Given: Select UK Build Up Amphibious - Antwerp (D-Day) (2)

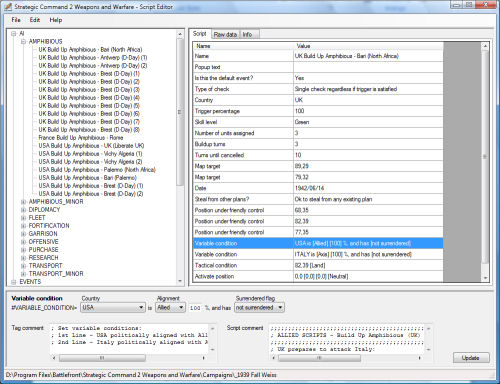Looking at the screenshot, I should point(93,66).
